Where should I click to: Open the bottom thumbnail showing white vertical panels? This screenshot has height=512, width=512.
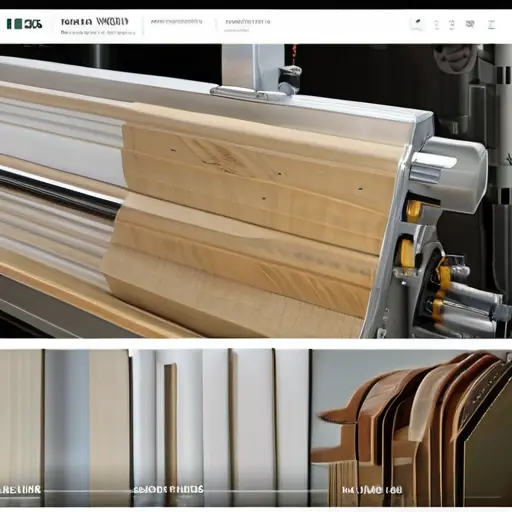coord(220,428)
